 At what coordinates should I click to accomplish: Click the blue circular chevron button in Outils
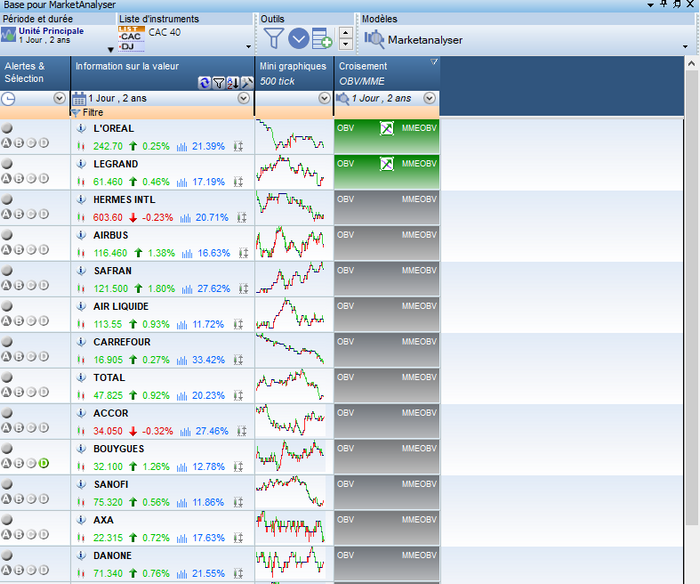pos(298,38)
